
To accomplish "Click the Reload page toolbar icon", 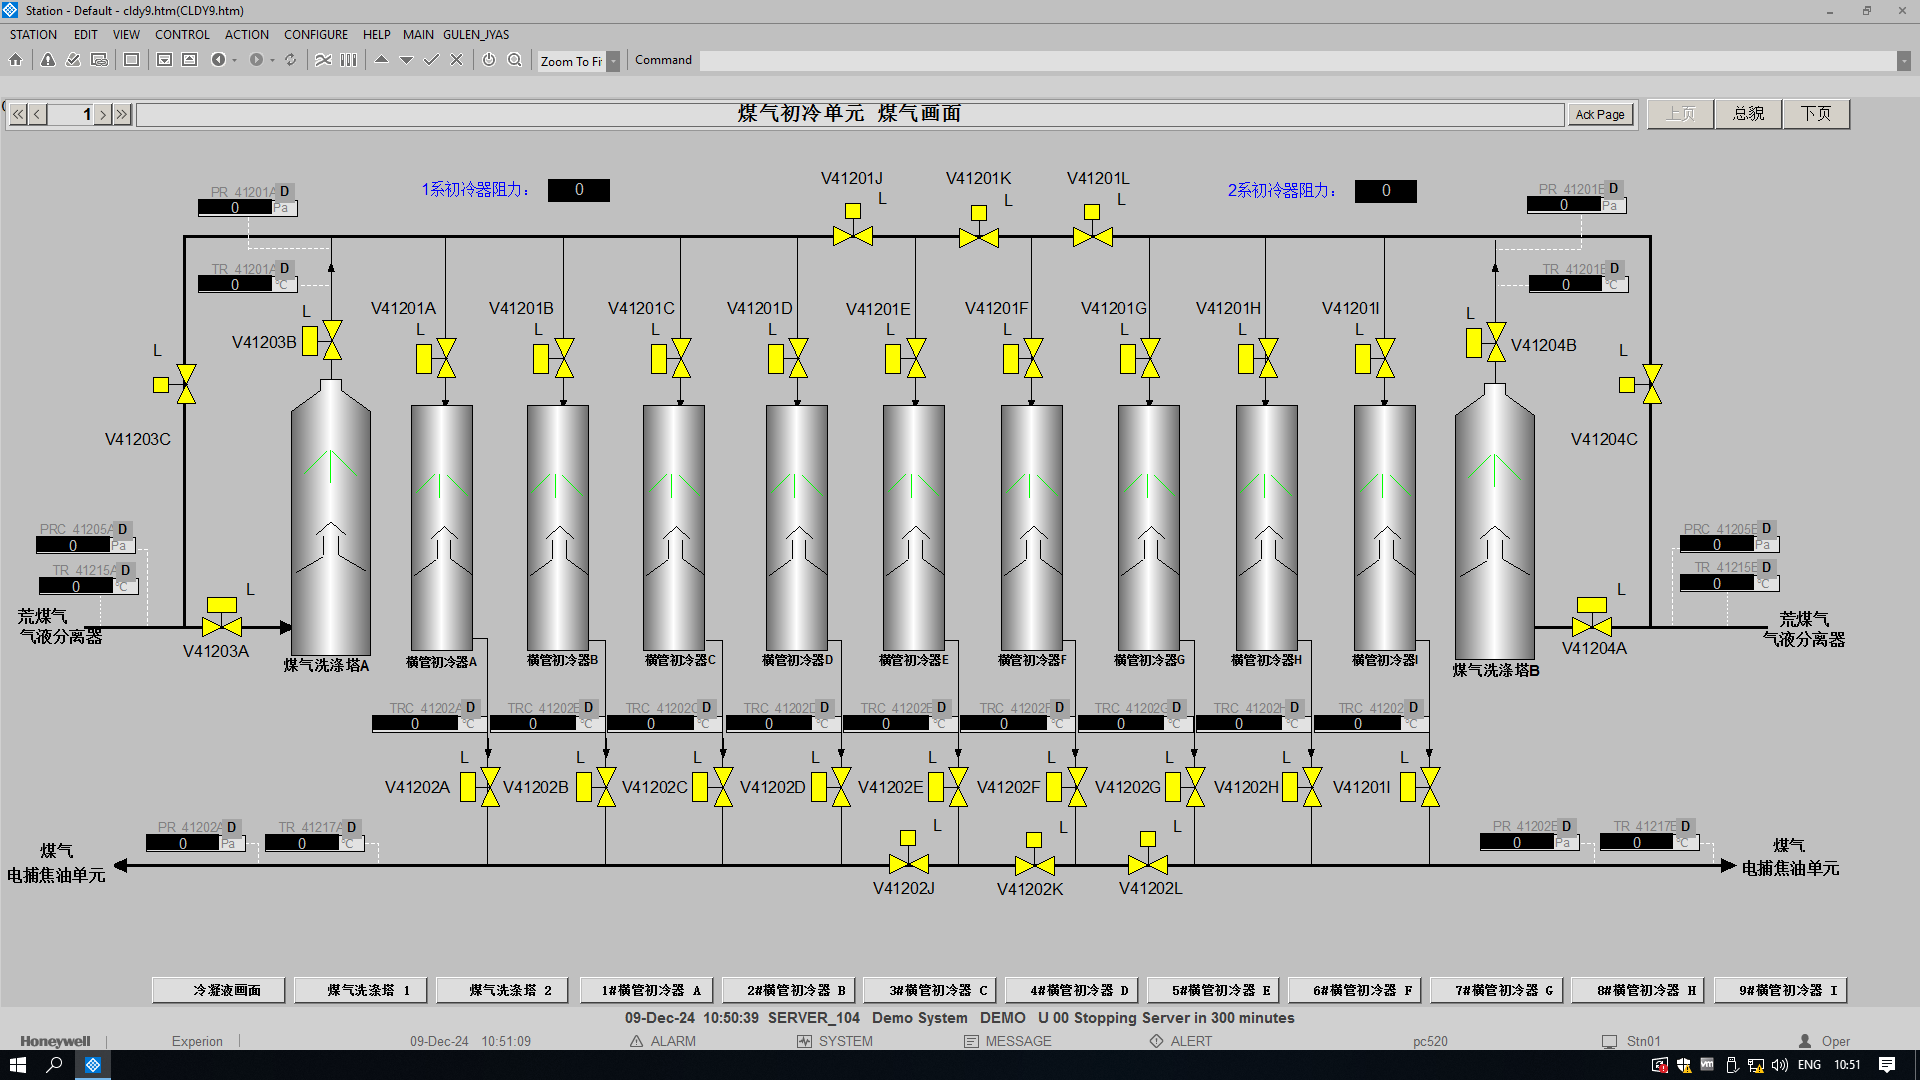I will 290,60.
